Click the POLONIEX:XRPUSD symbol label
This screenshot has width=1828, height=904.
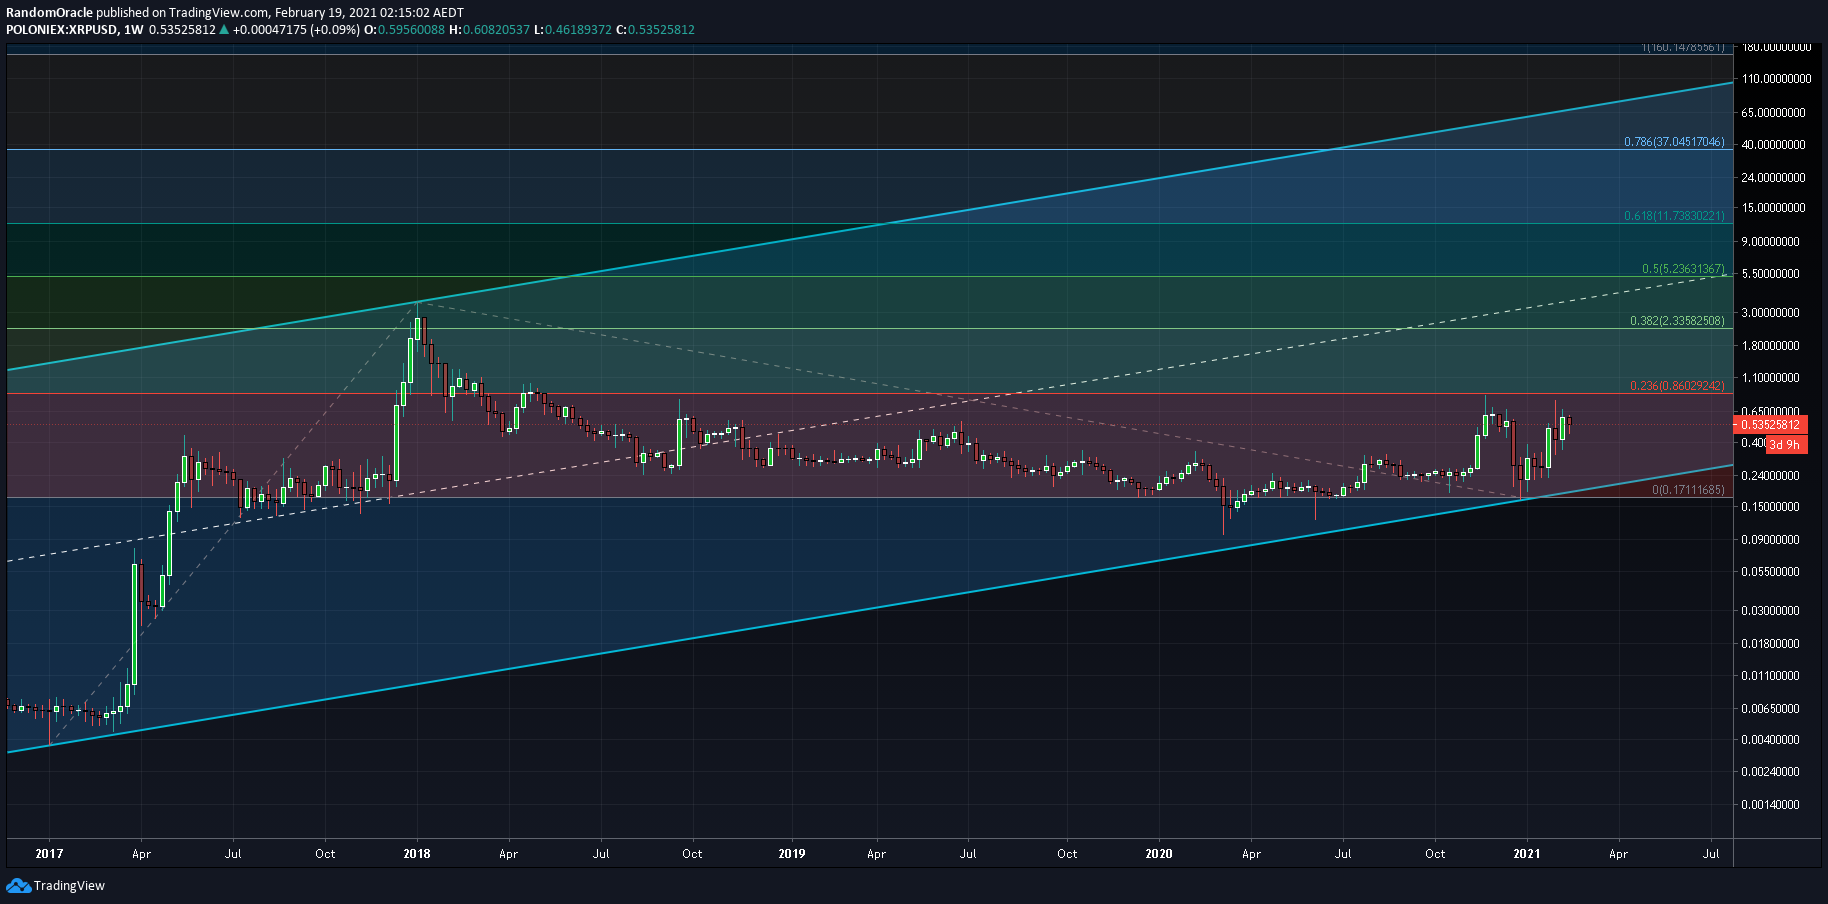[60, 30]
